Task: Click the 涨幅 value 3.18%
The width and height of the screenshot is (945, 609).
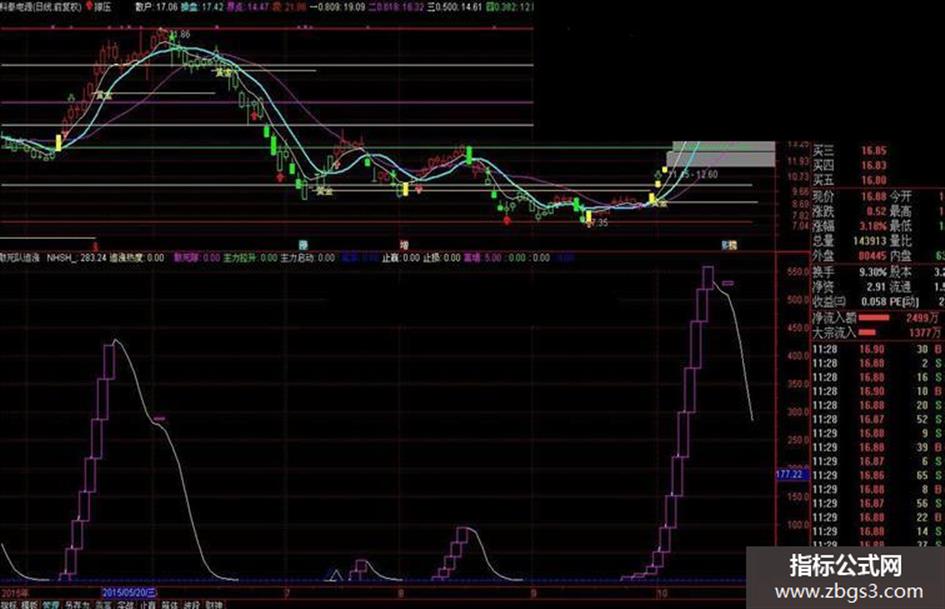Action: (873, 226)
